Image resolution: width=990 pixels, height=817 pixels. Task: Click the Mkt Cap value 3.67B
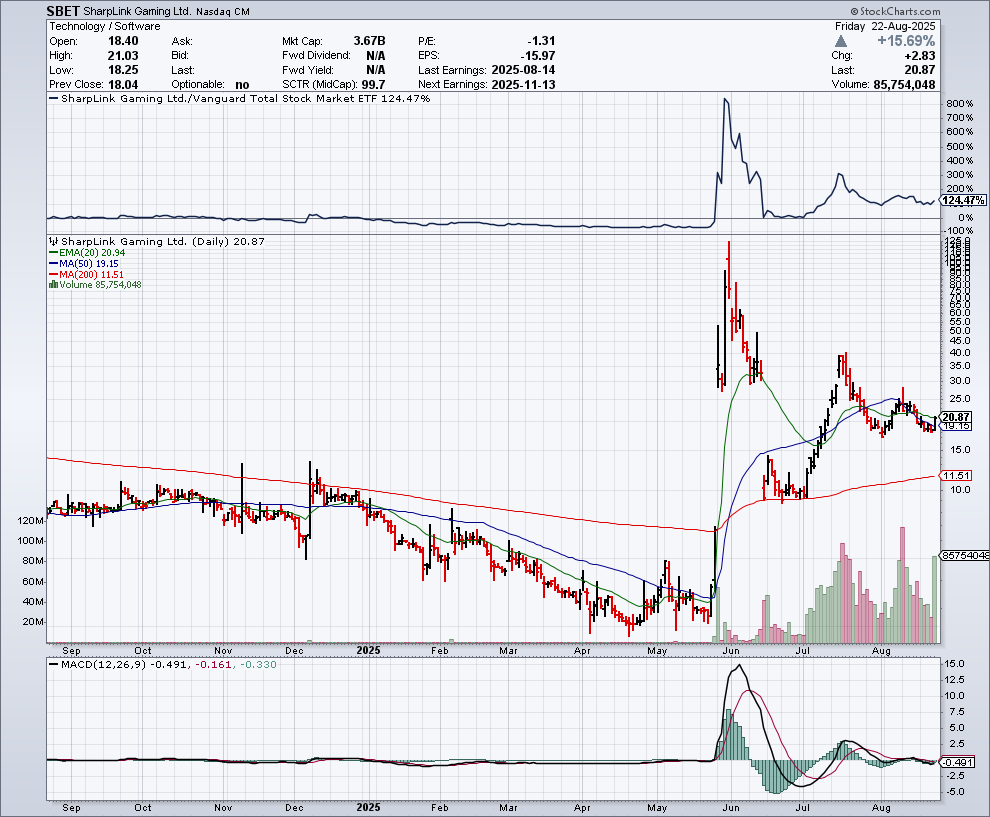369,41
